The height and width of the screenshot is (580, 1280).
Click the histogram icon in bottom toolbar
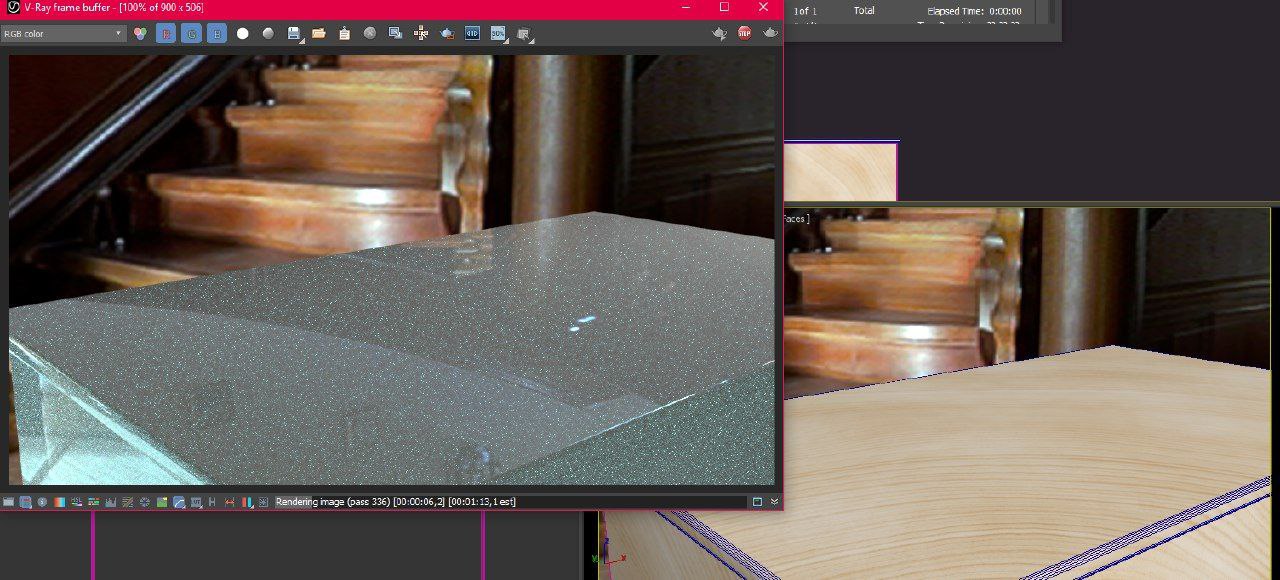pyautogui.click(x=110, y=502)
